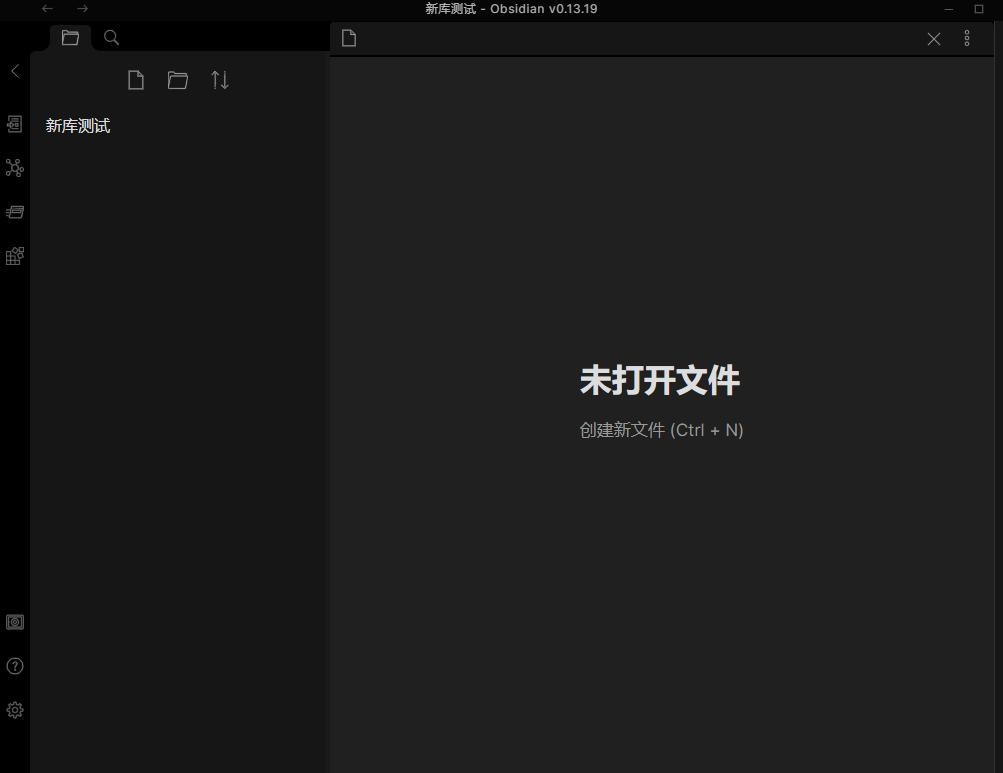
Task: Open Obsidian settings
Action: coord(15,710)
